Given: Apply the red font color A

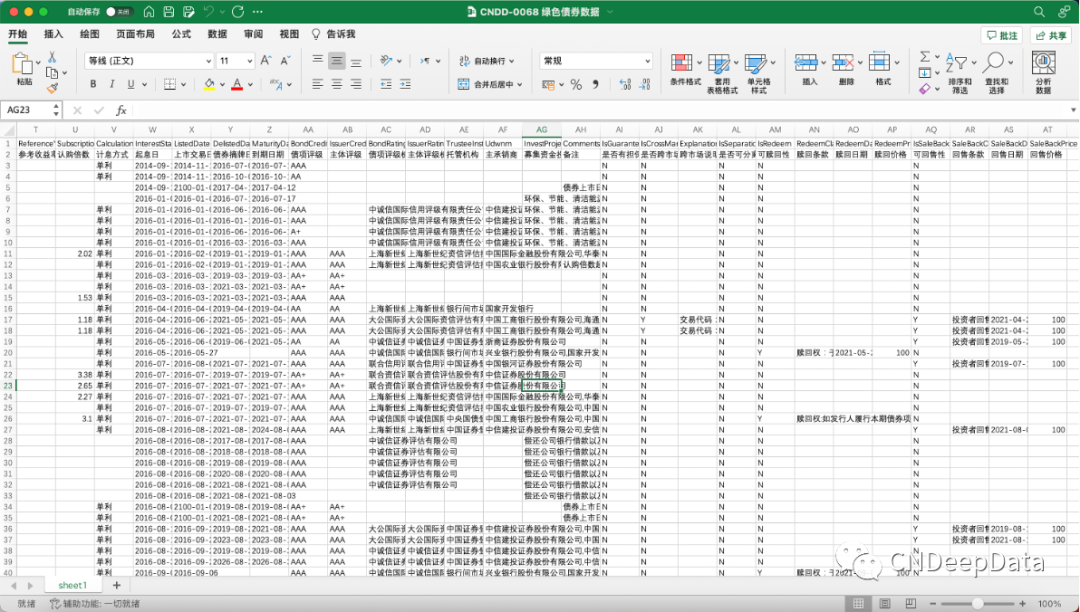Looking at the screenshot, I should (237, 84).
